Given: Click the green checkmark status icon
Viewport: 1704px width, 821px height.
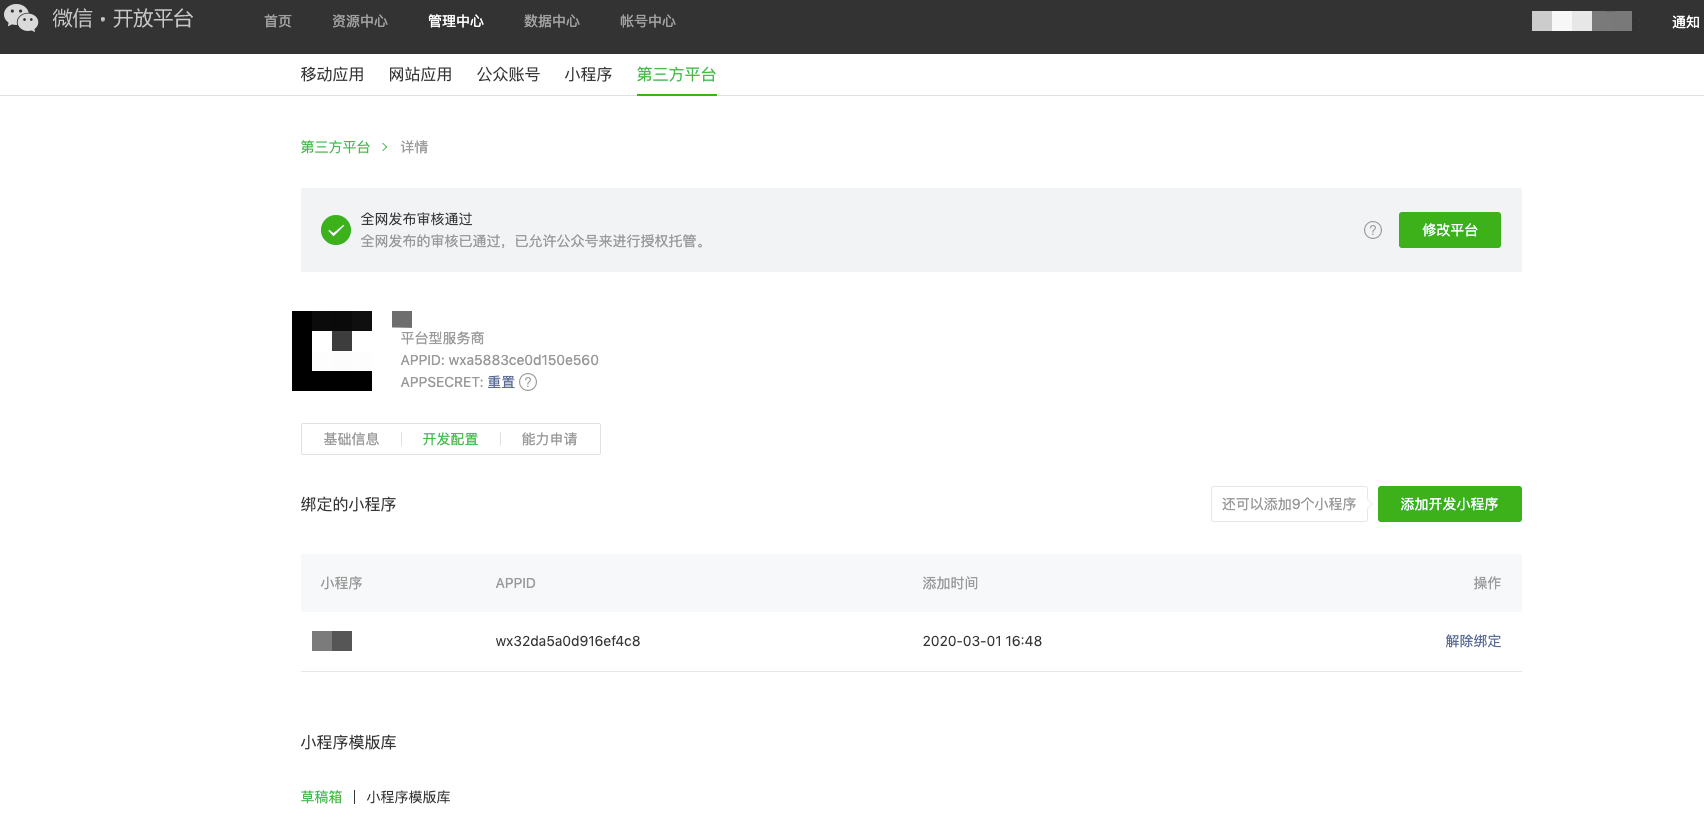Looking at the screenshot, I should pos(336,230).
